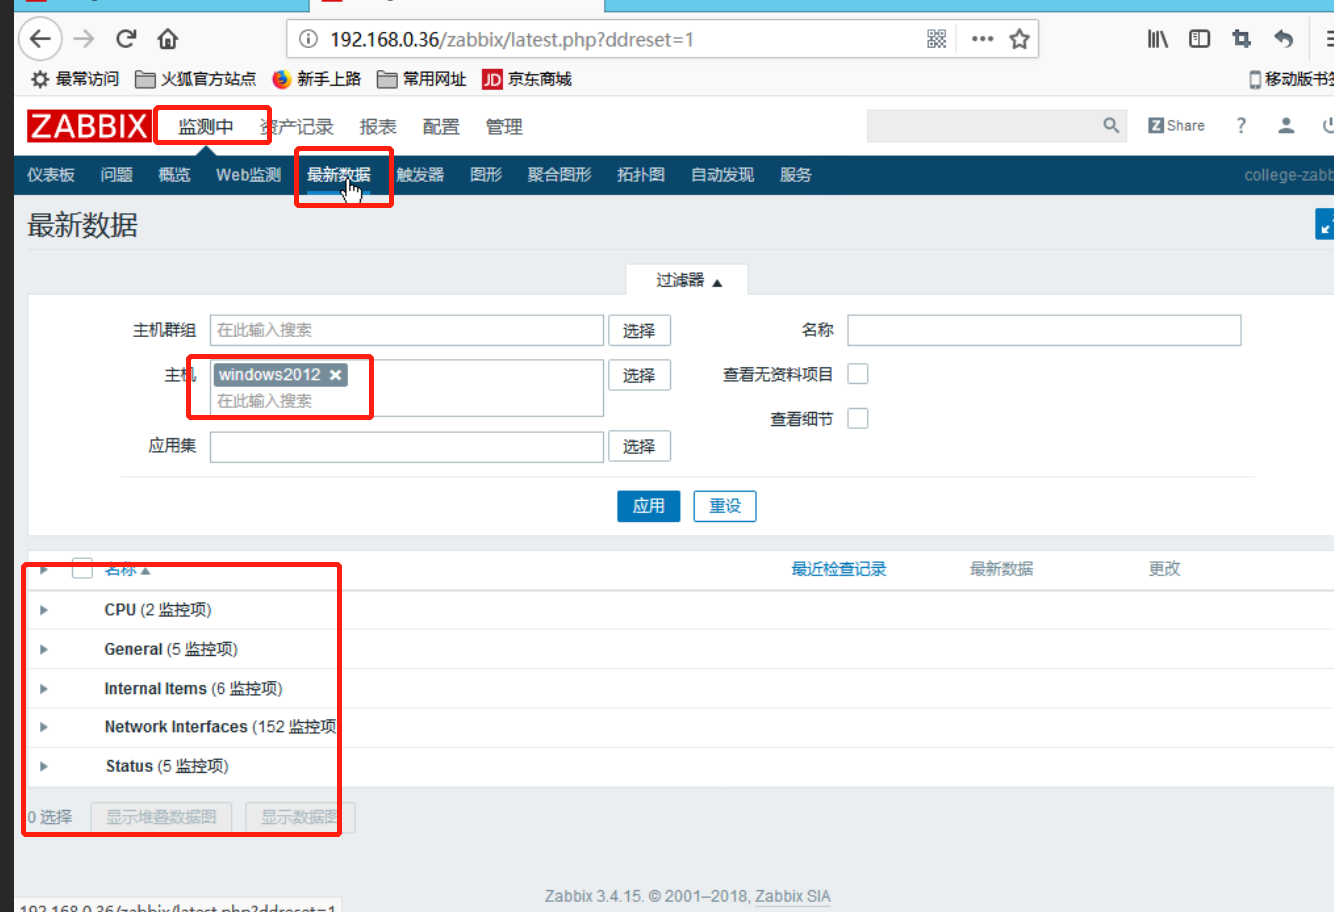The height and width of the screenshot is (912, 1334).
Task: Switch to 最新数据 submenu
Action: (338, 175)
